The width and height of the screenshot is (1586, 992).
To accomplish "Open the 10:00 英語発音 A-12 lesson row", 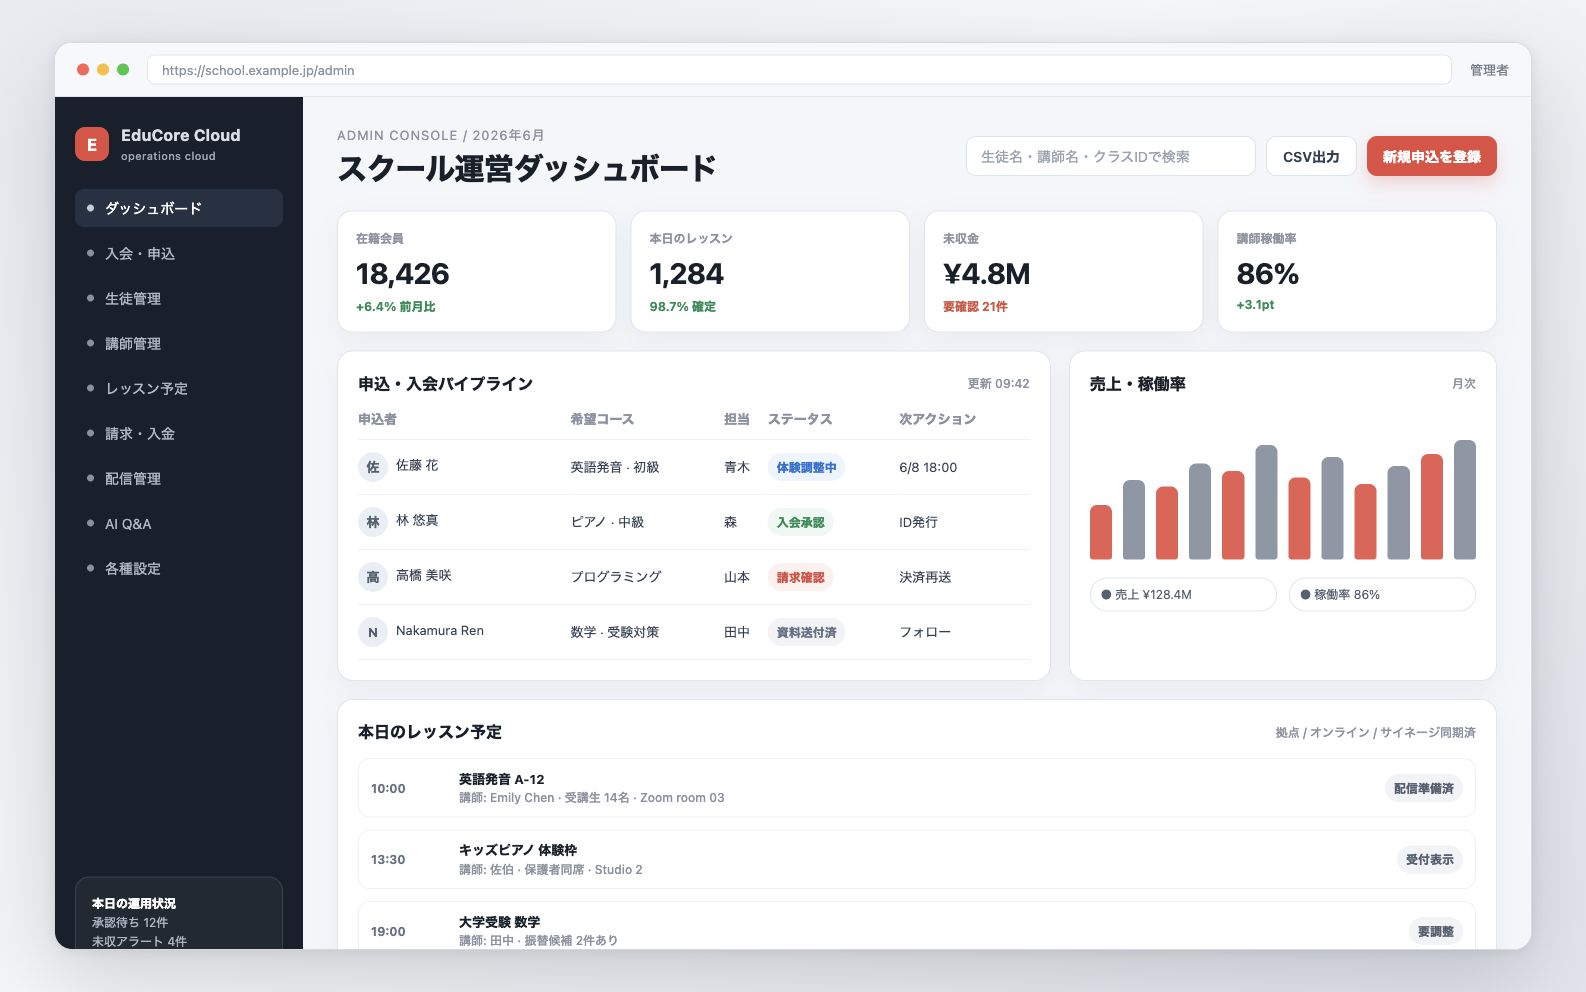I will click(917, 788).
